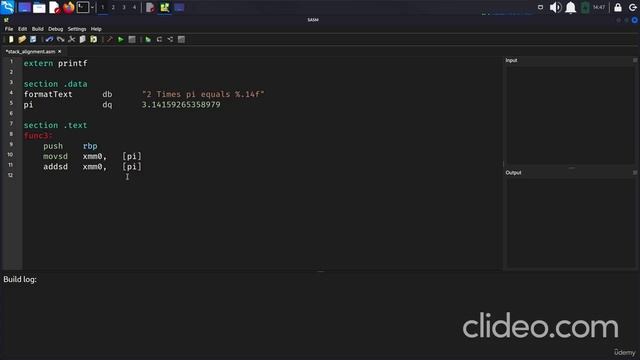The width and height of the screenshot is (640, 360).
Task: Click inside the Input text area
Action: pos(570,115)
